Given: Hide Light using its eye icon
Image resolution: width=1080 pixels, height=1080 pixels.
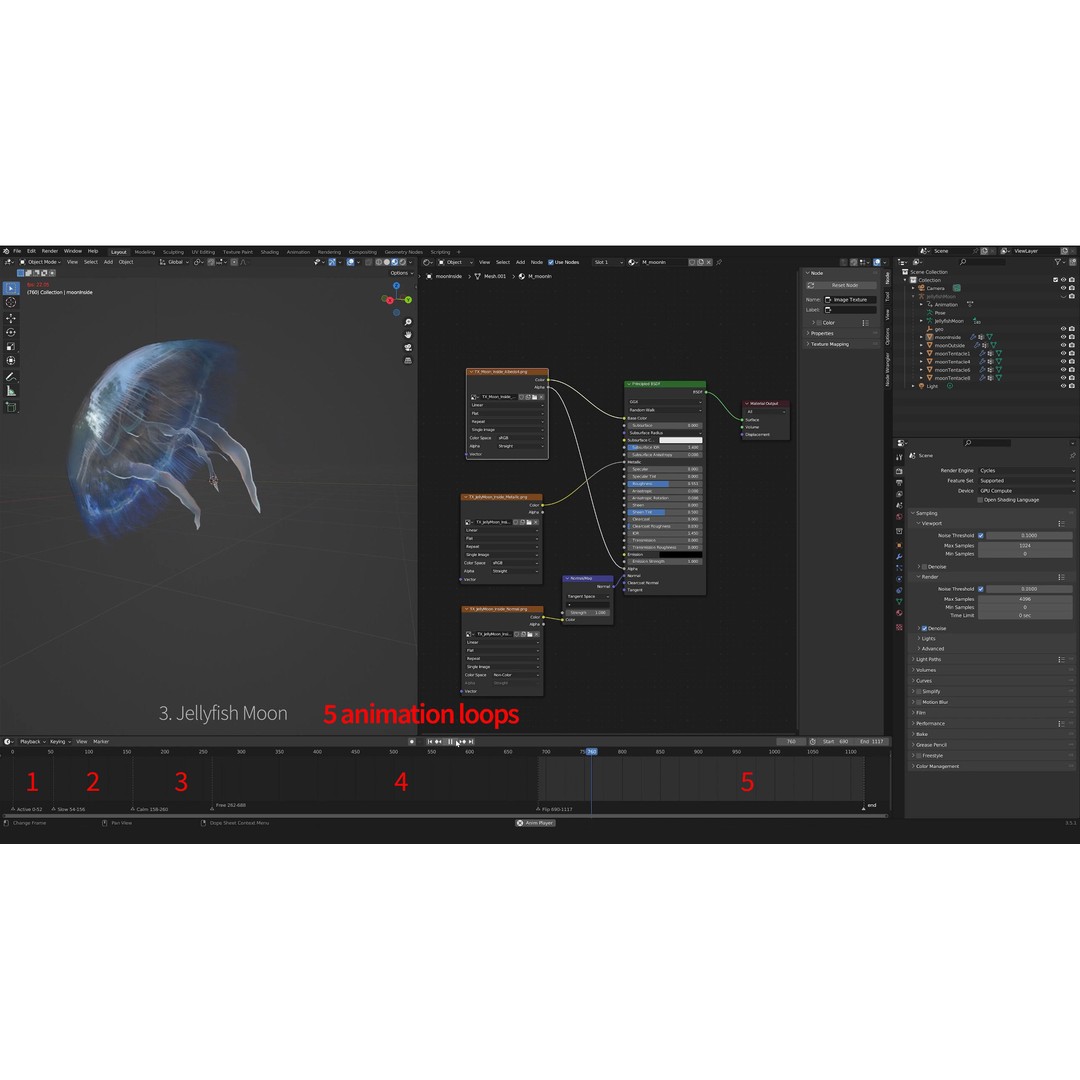Looking at the screenshot, I should point(1063,386).
